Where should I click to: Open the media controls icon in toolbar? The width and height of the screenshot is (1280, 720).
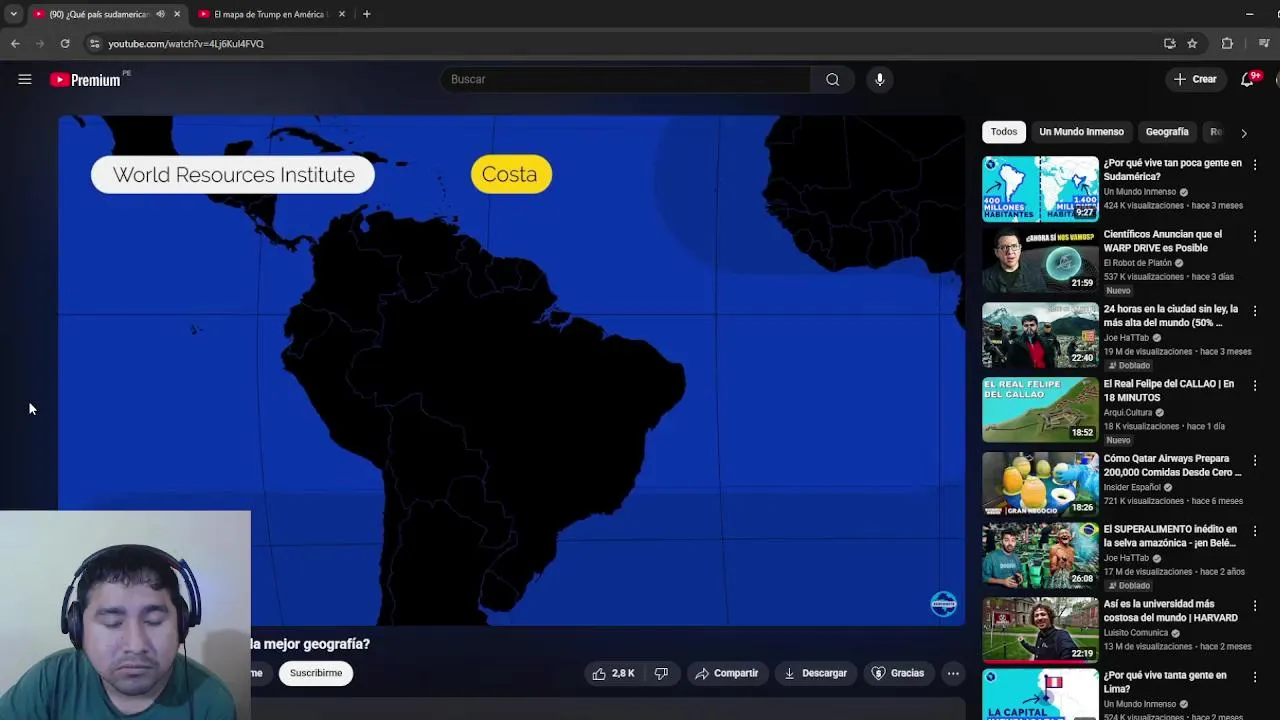click(x=1264, y=43)
